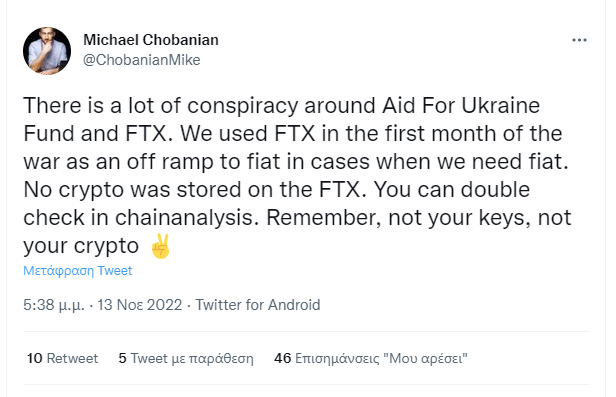This screenshot has width=616, height=397.
Task: Open the 5 Tweet με παράθεση list
Action: (186, 358)
